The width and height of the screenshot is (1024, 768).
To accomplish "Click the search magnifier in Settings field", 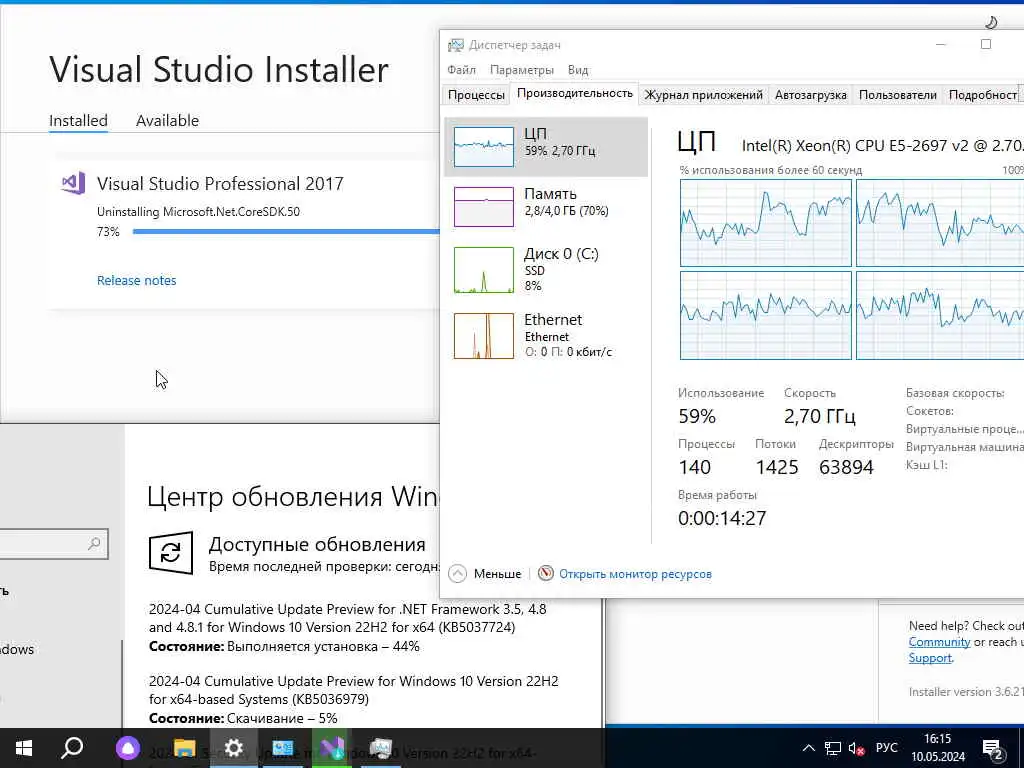I will [x=94, y=543].
